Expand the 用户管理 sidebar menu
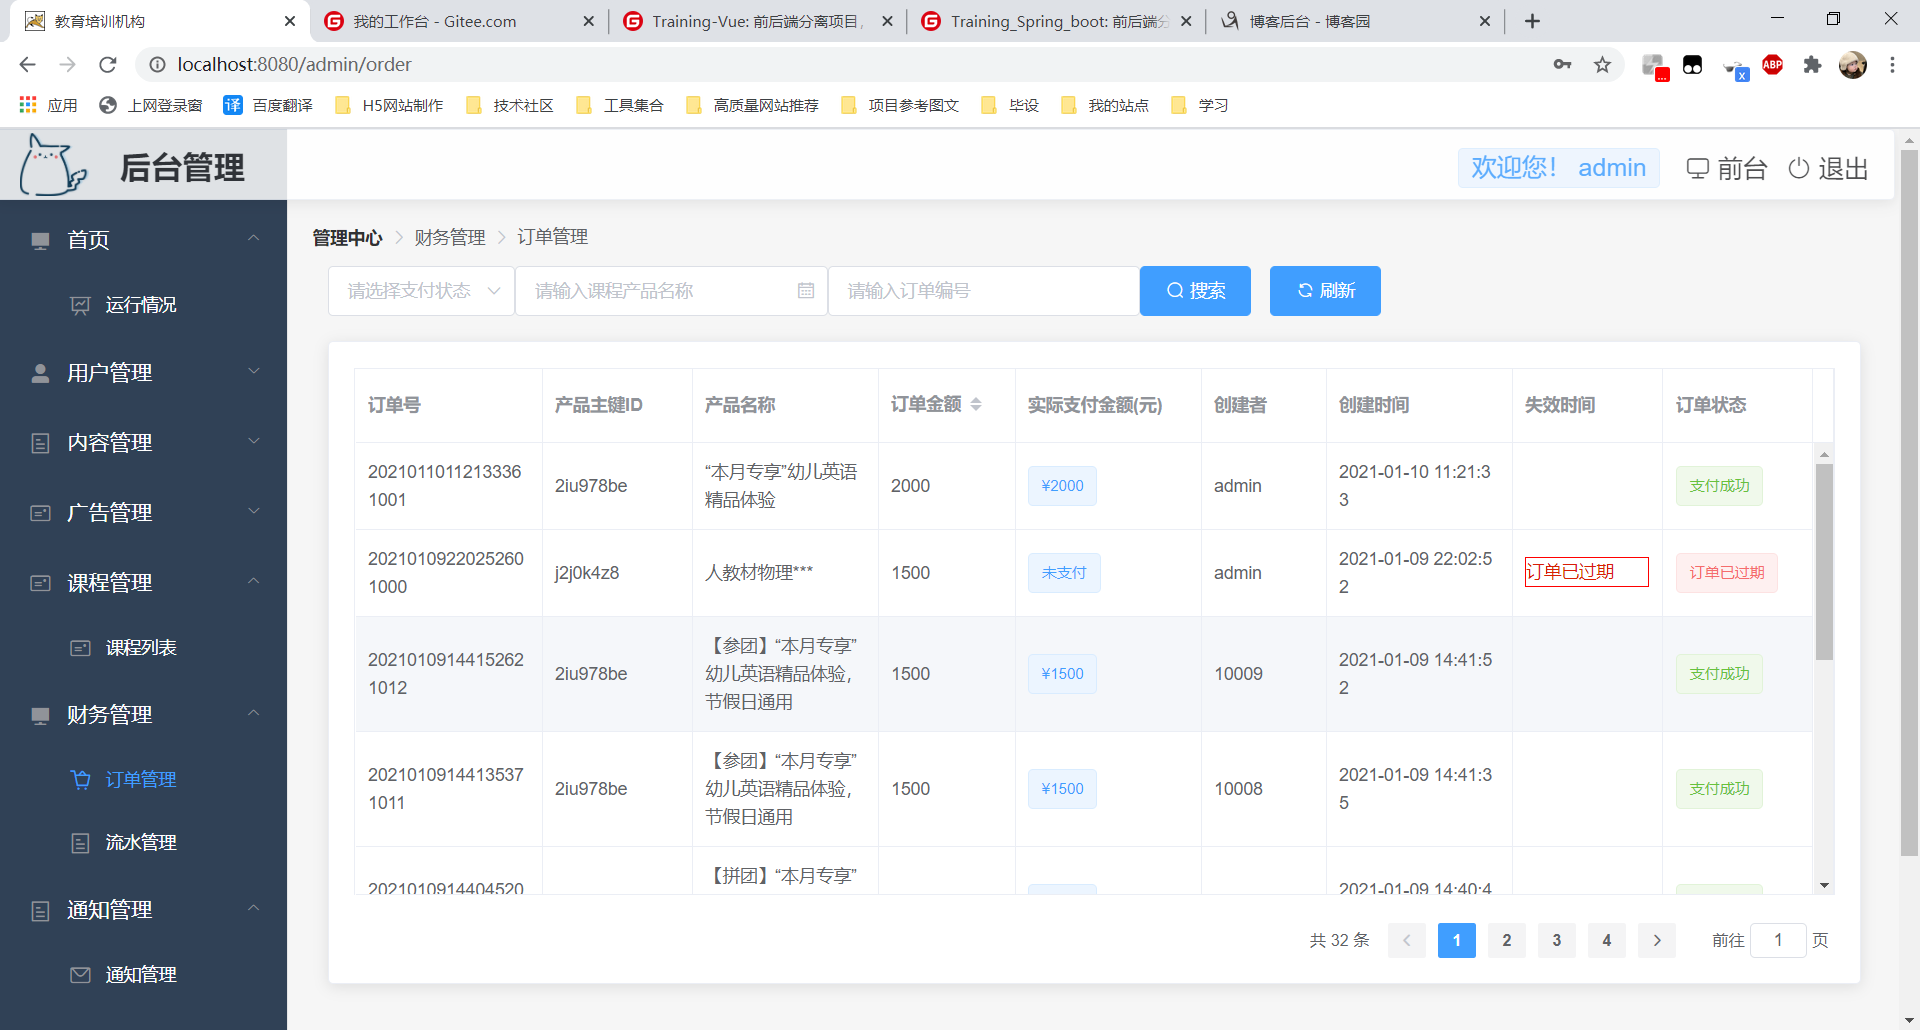Screen dimensions: 1920x1030 tap(143, 373)
